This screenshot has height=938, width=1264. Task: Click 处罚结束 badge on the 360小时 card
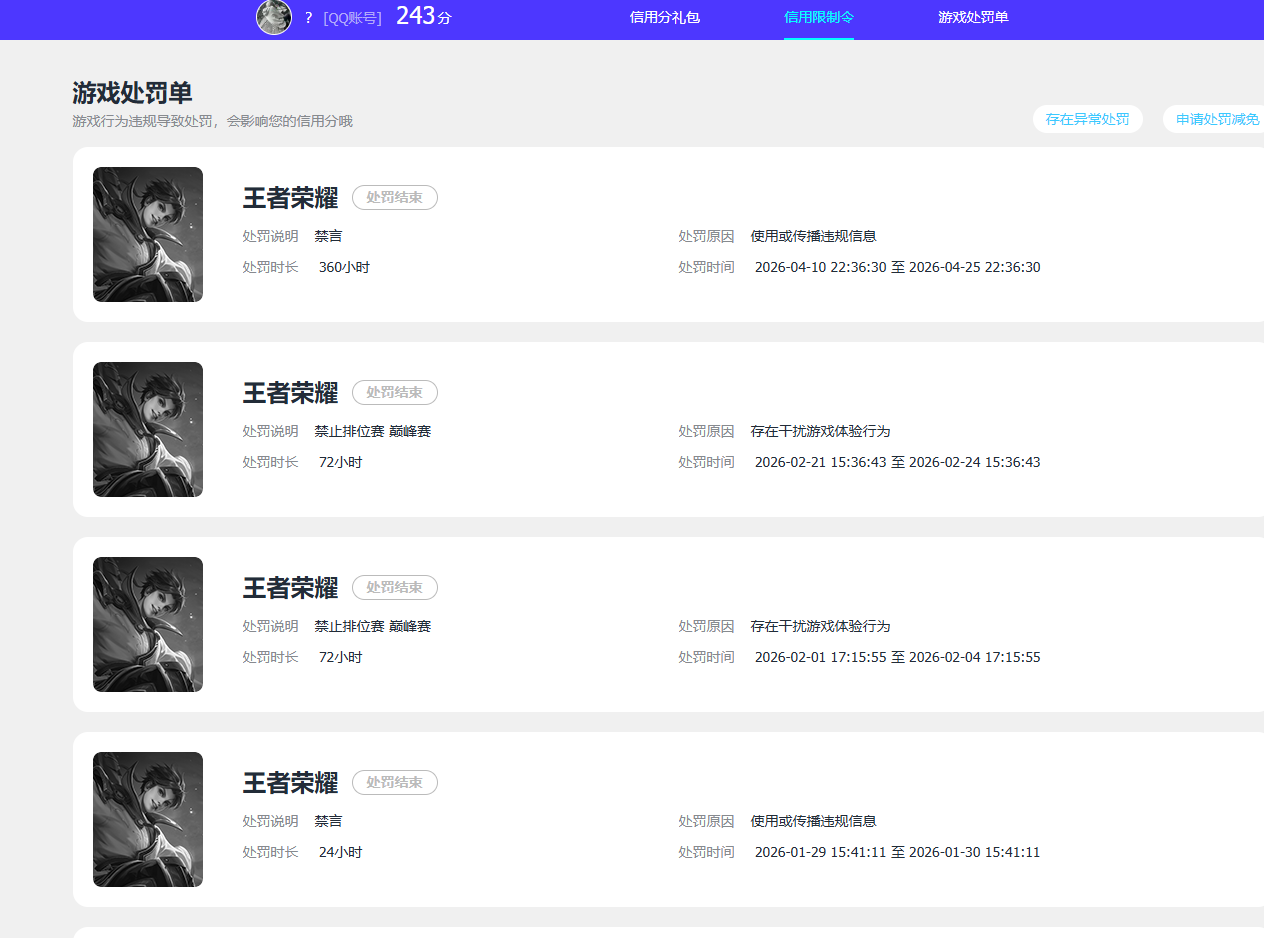(395, 198)
